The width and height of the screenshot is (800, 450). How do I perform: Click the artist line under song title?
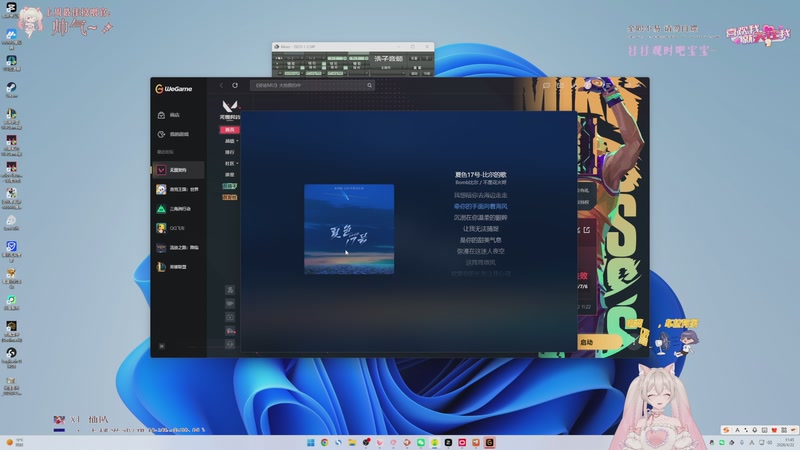pyautogui.click(x=481, y=182)
